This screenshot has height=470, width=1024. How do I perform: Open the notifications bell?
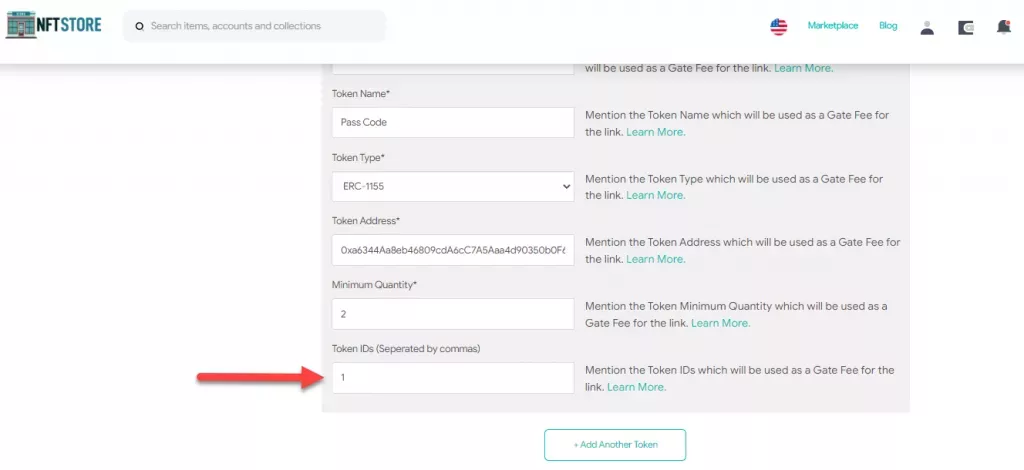click(x=1003, y=27)
